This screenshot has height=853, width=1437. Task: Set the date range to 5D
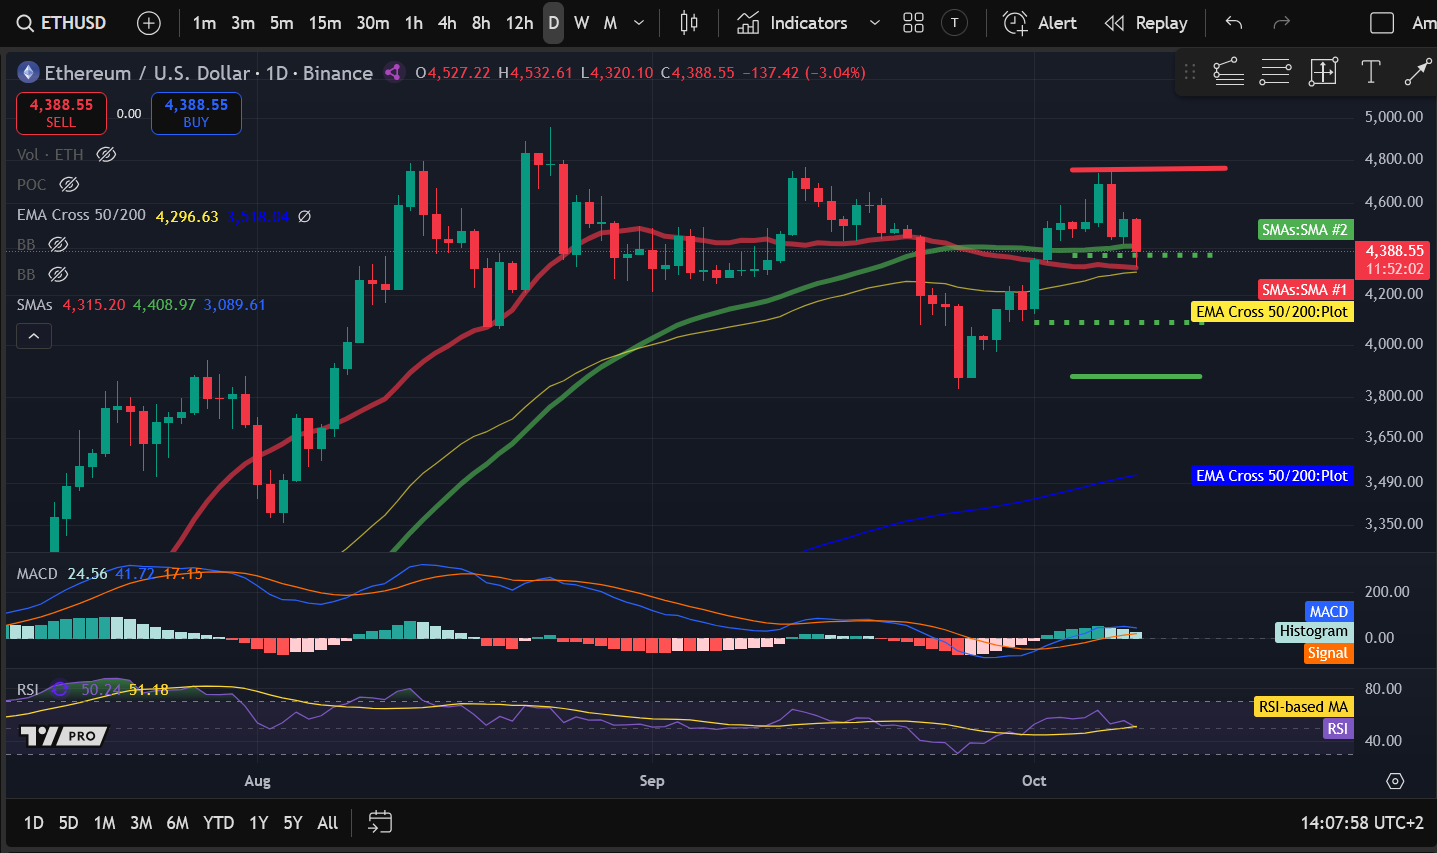point(68,823)
